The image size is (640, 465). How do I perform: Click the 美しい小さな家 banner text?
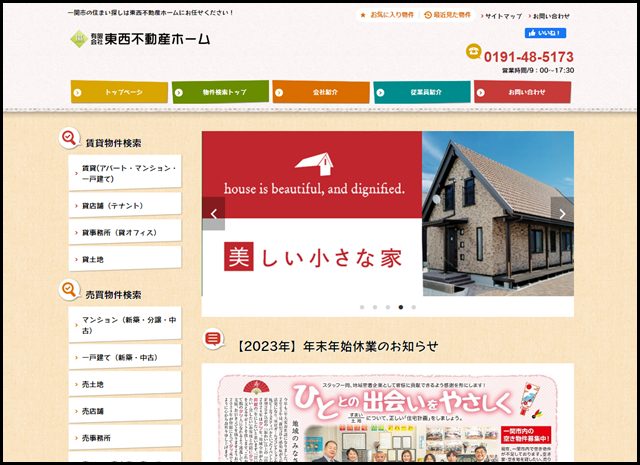pyautogui.click(x=313, y=257)
